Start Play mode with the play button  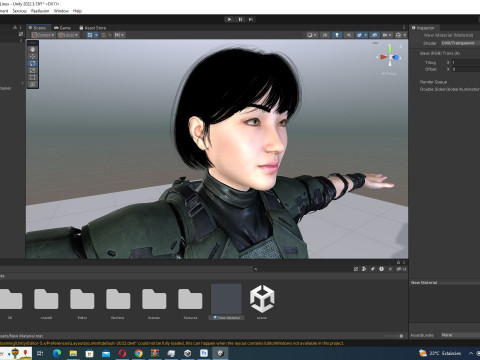229,19
